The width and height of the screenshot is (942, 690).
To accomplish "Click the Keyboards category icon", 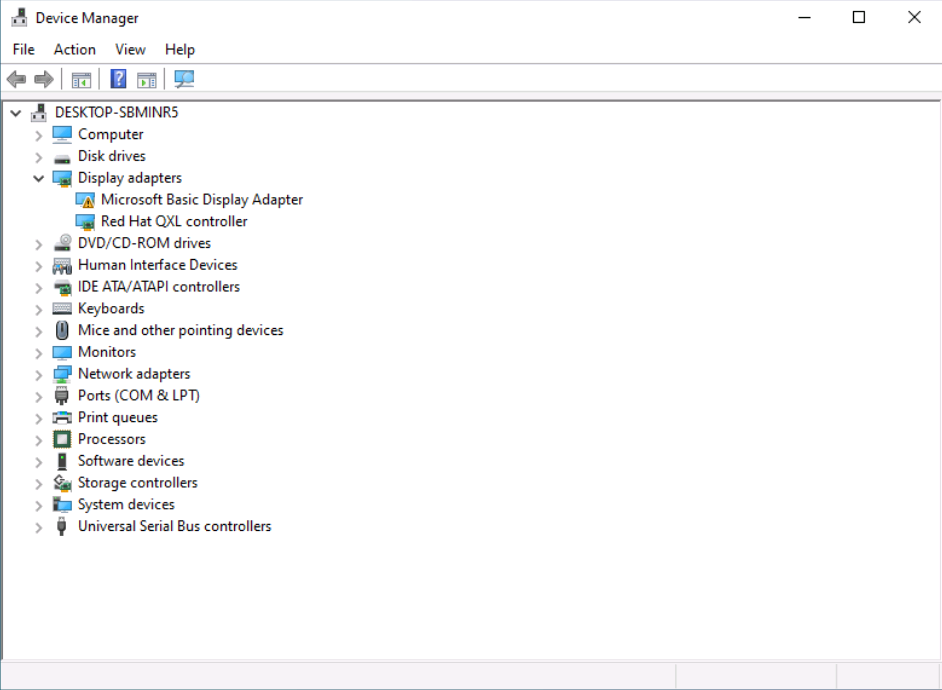I will coord(62,309).
